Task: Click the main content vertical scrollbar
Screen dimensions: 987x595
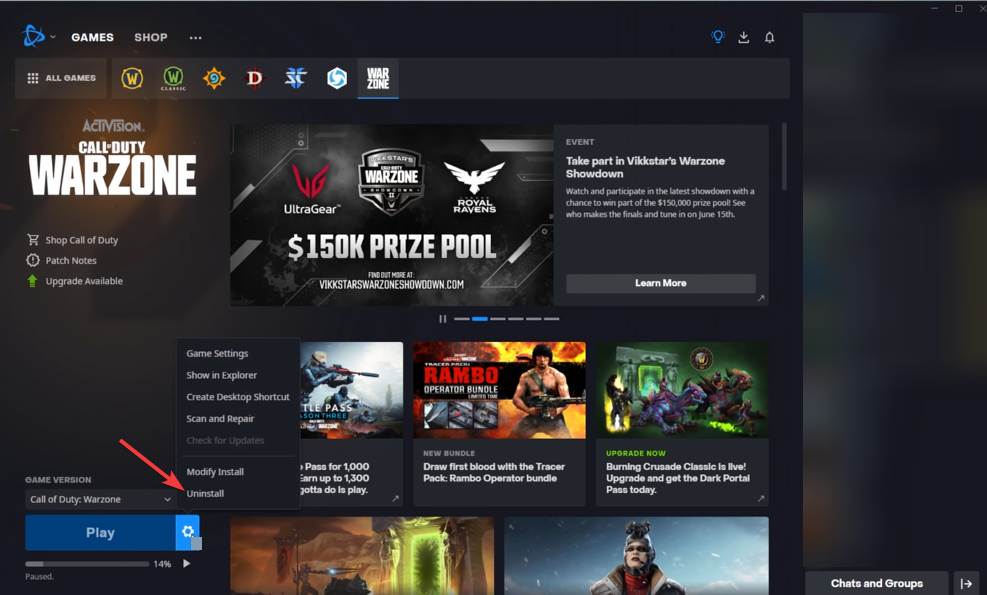Action: pyautogui.click(x=784, y=157)
